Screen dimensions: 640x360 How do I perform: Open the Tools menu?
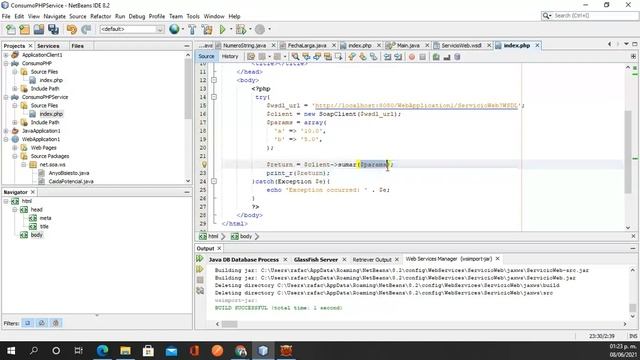tap(193, 16)
